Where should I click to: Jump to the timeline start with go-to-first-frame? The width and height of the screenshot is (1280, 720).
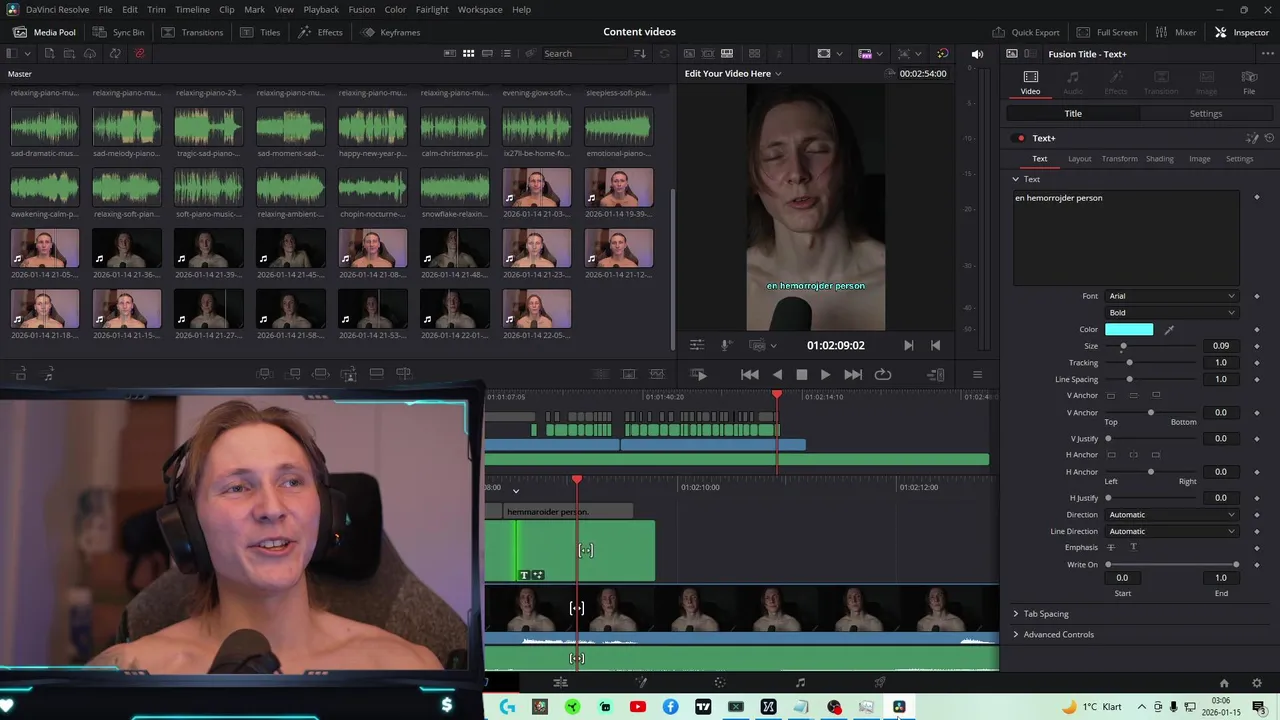click(x=749, y=374)
